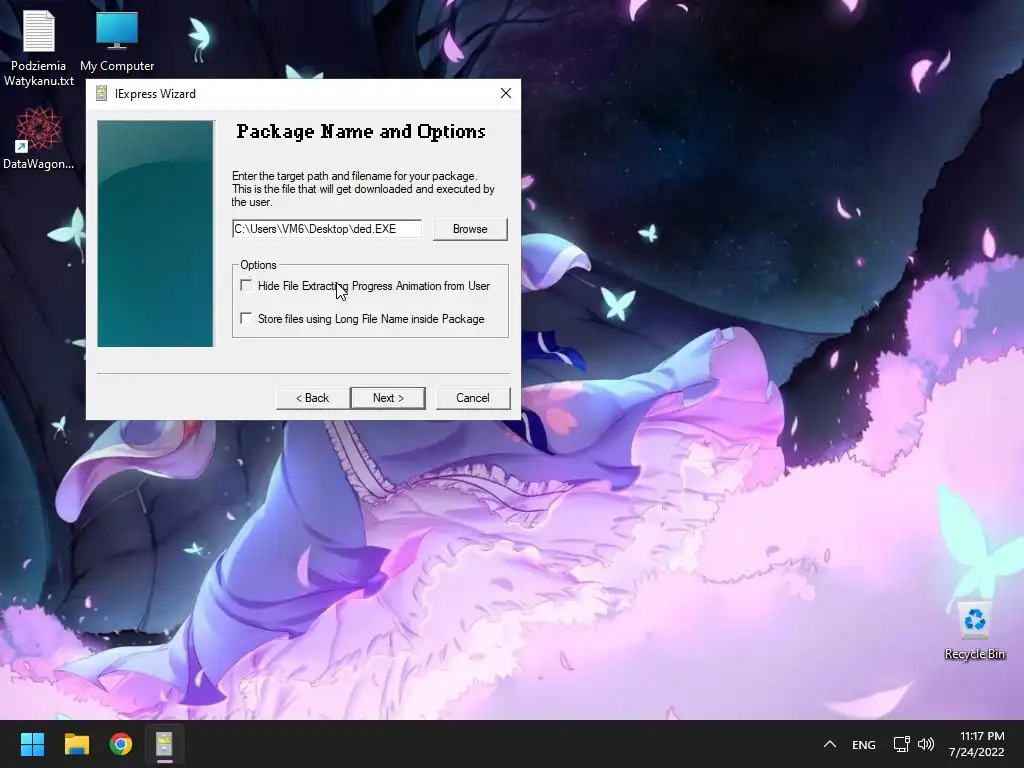
Task: Close the IExpress Wizard window
Action: (x=505, y=93)
